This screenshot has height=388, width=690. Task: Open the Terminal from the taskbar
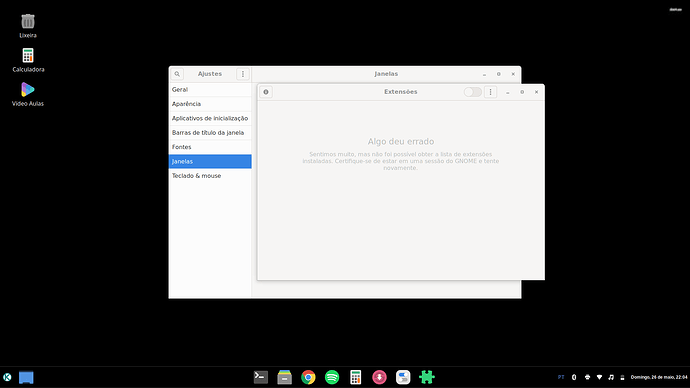[x=261, y=377]
